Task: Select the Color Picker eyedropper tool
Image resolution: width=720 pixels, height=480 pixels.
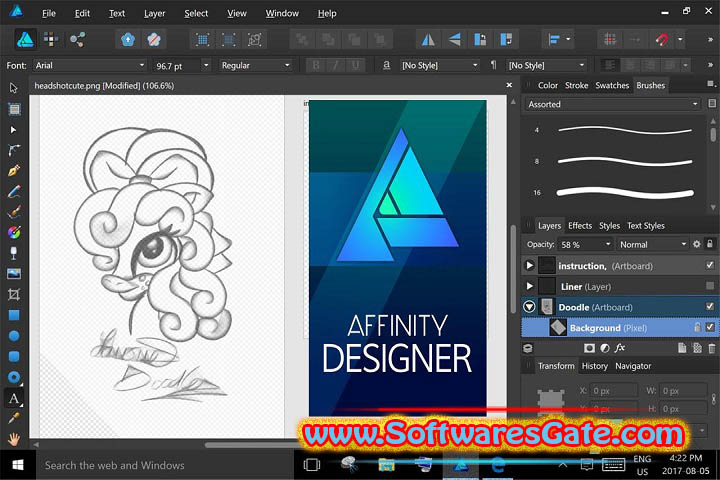Action: pos(14,418)
